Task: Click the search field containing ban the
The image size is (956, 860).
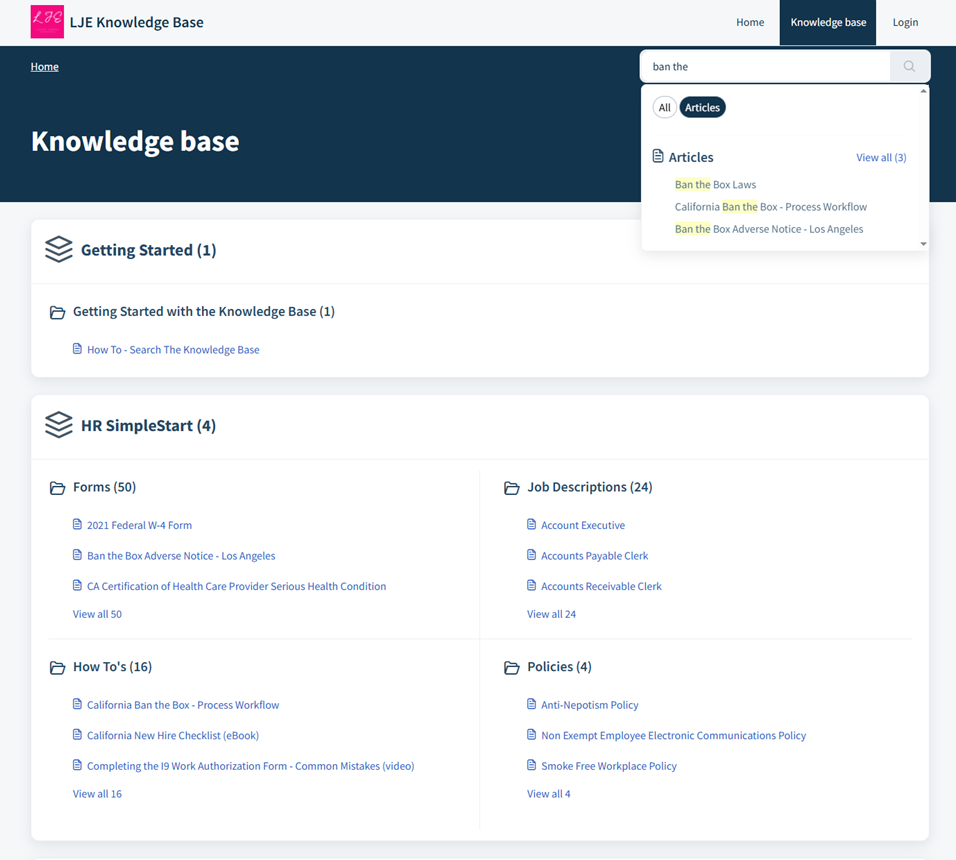Action: click(x=765, y=66)
